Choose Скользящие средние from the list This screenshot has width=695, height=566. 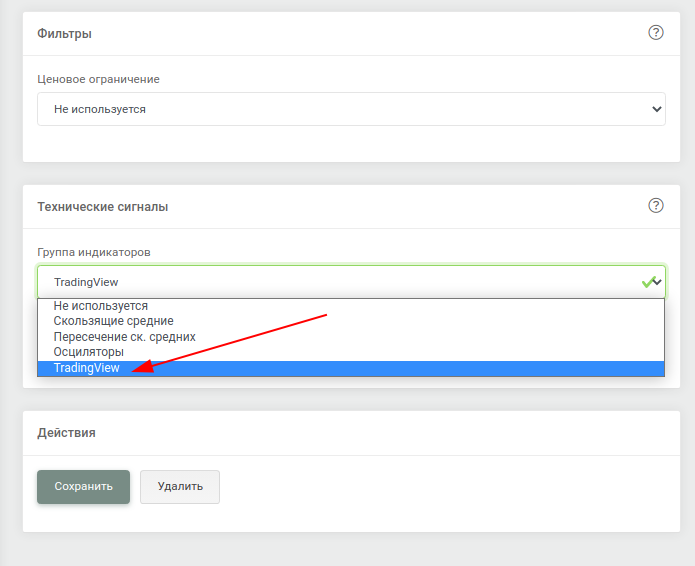pyautogui.click(x=351, y=321)
